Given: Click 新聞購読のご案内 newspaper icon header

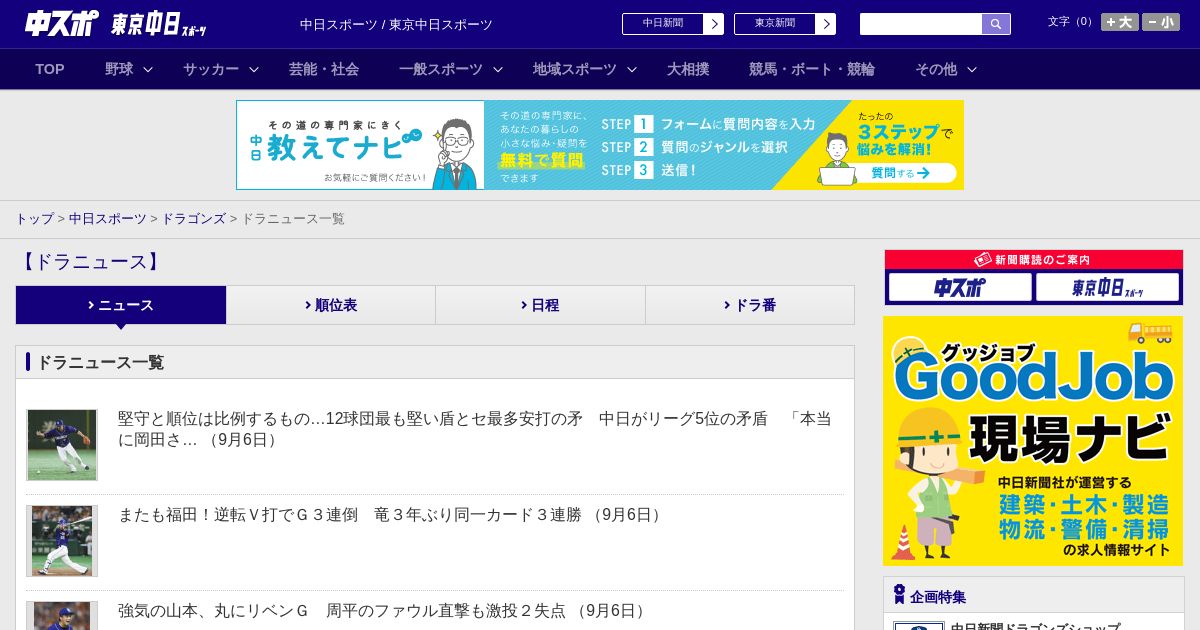Looking at the screenshot, I should [1034, 260].
